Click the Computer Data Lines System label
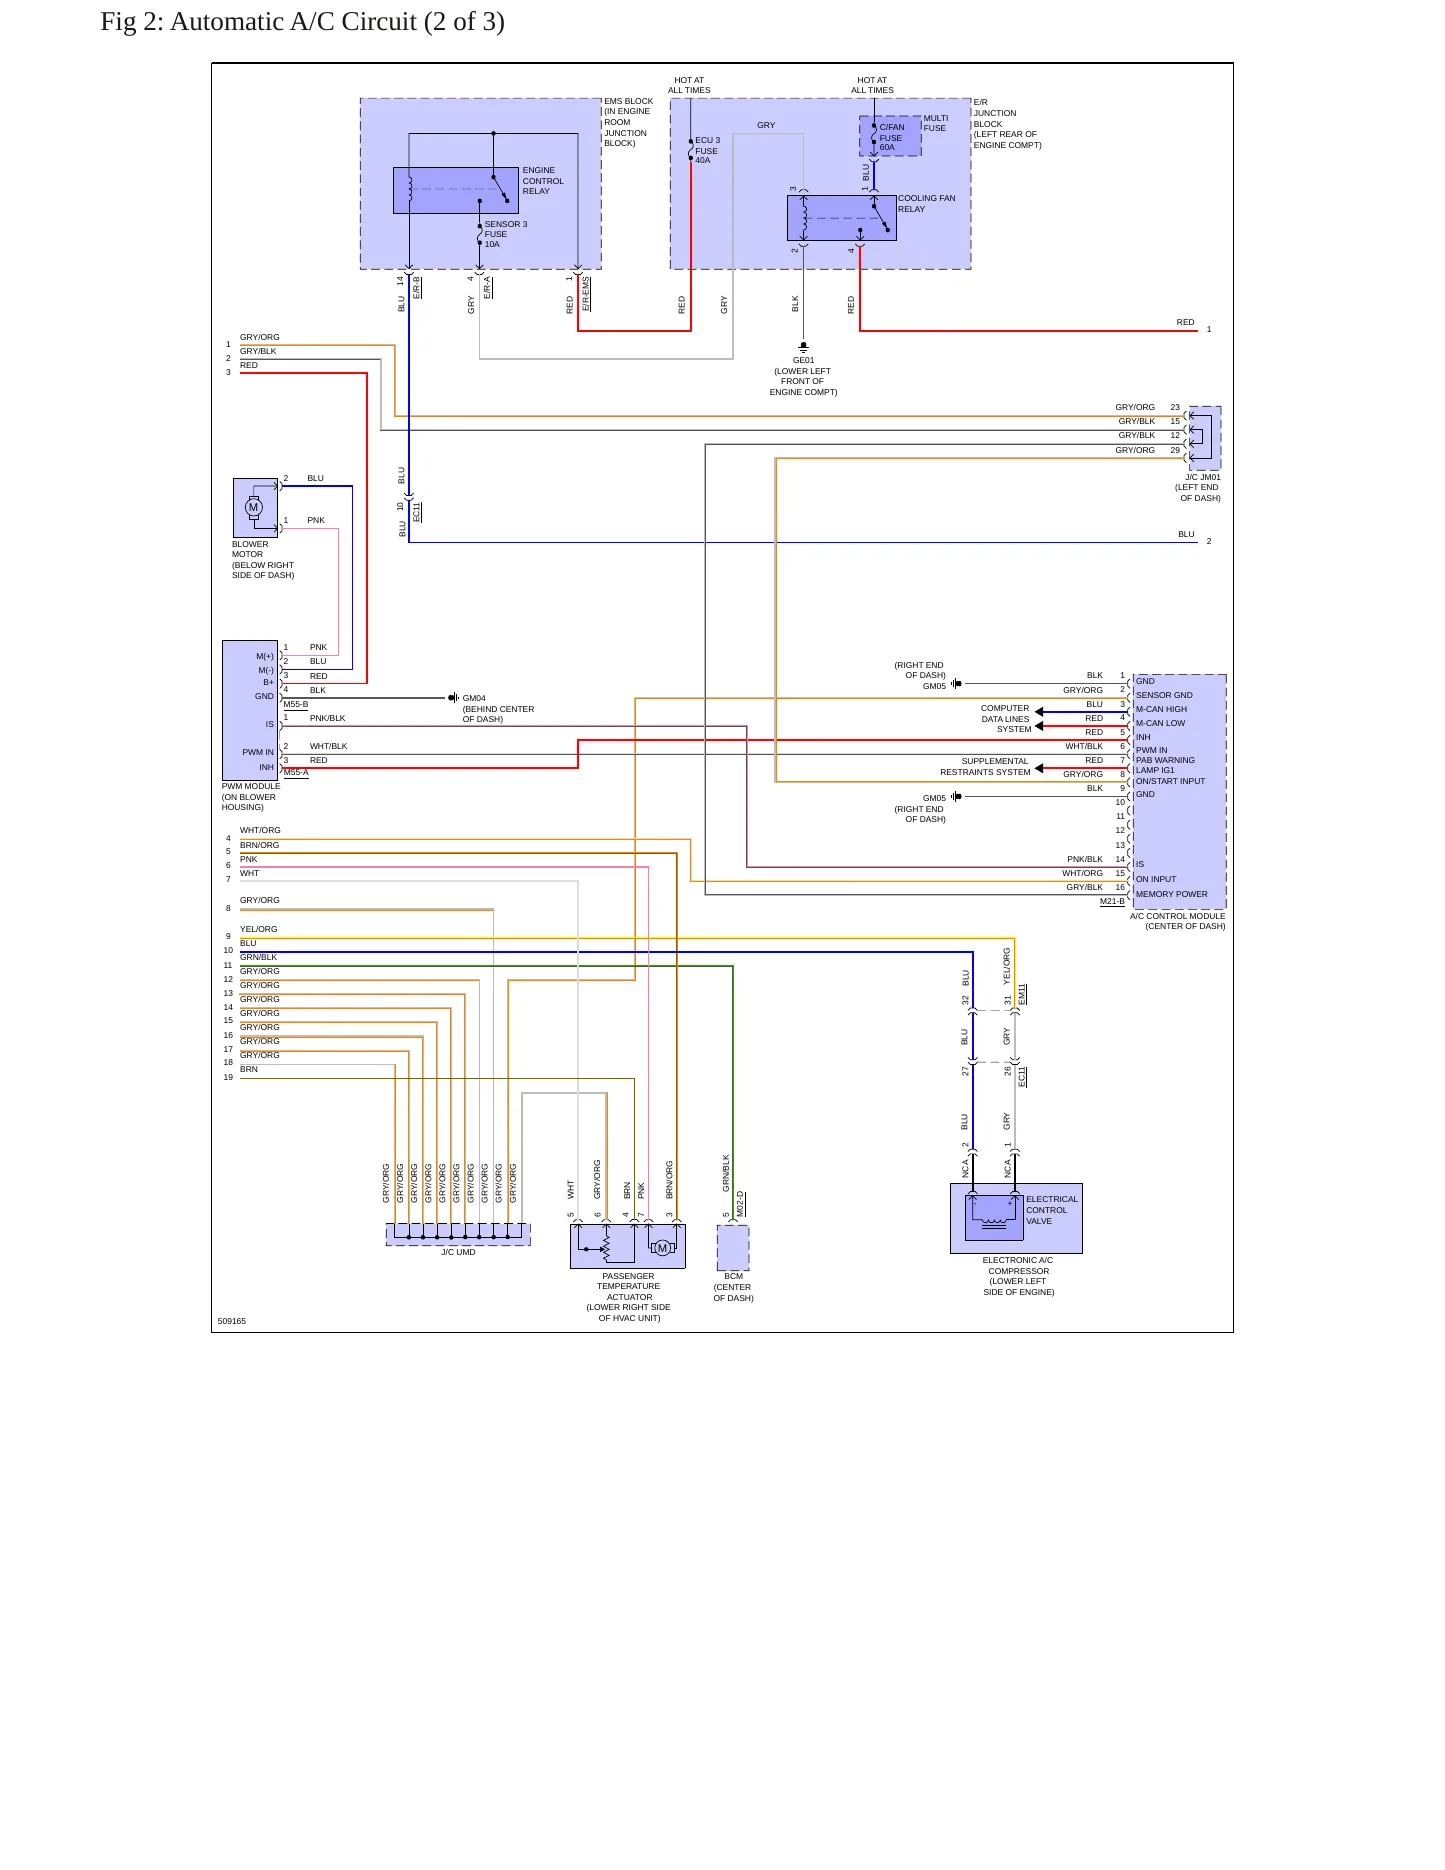The image size is (1445, 1870). pyautogui.click(x=1005, y=719)
